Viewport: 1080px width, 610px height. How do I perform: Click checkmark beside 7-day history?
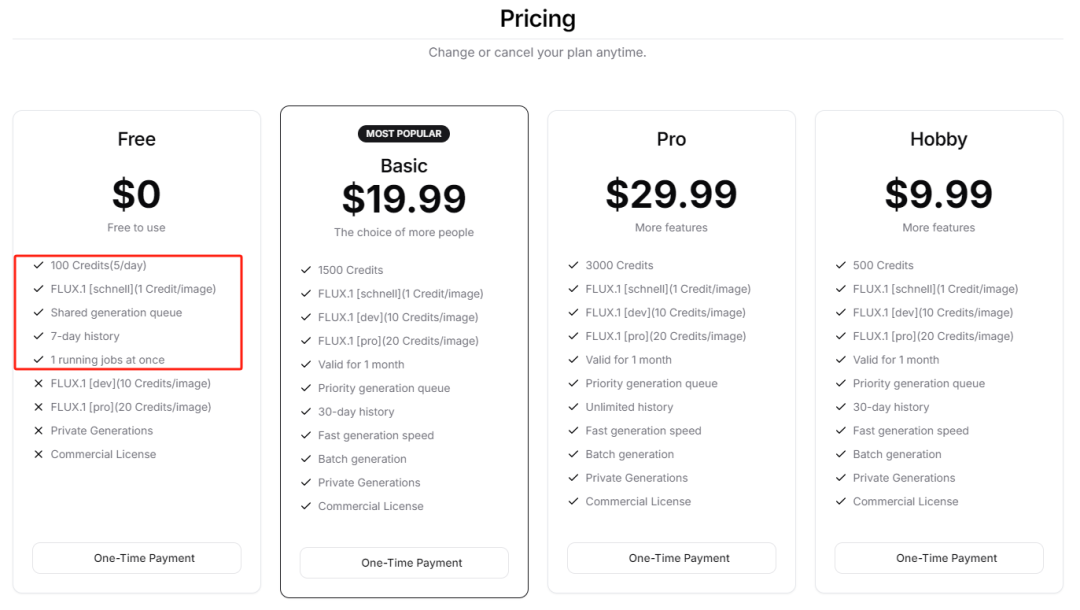point(39,336)
